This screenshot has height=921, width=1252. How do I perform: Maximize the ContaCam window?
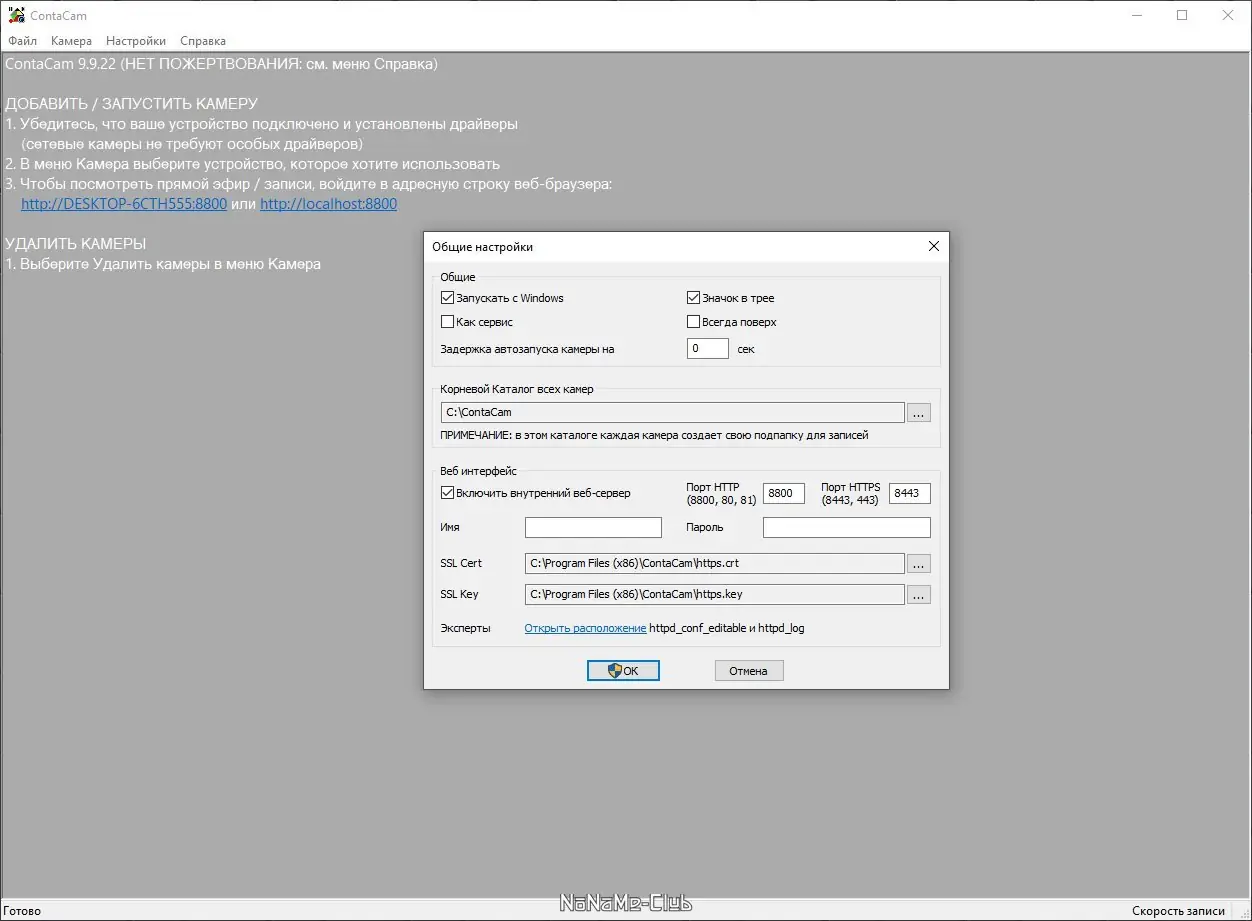[x=1182, y=15]
